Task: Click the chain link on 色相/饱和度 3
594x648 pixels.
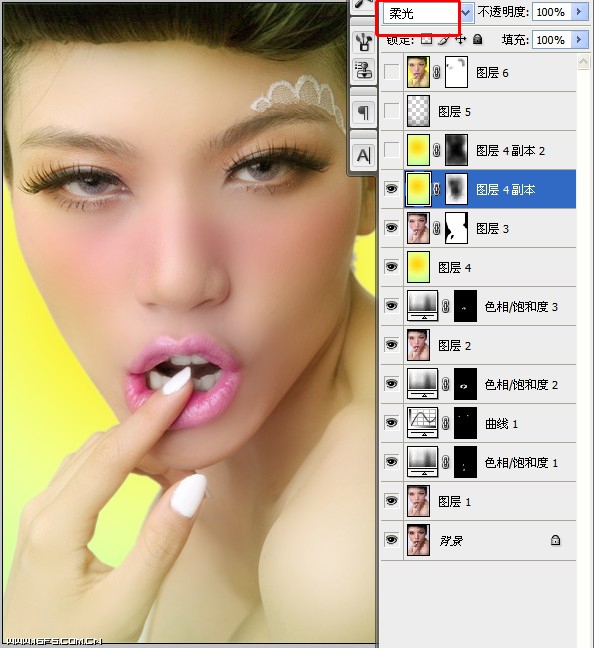Action: (446, 306)
